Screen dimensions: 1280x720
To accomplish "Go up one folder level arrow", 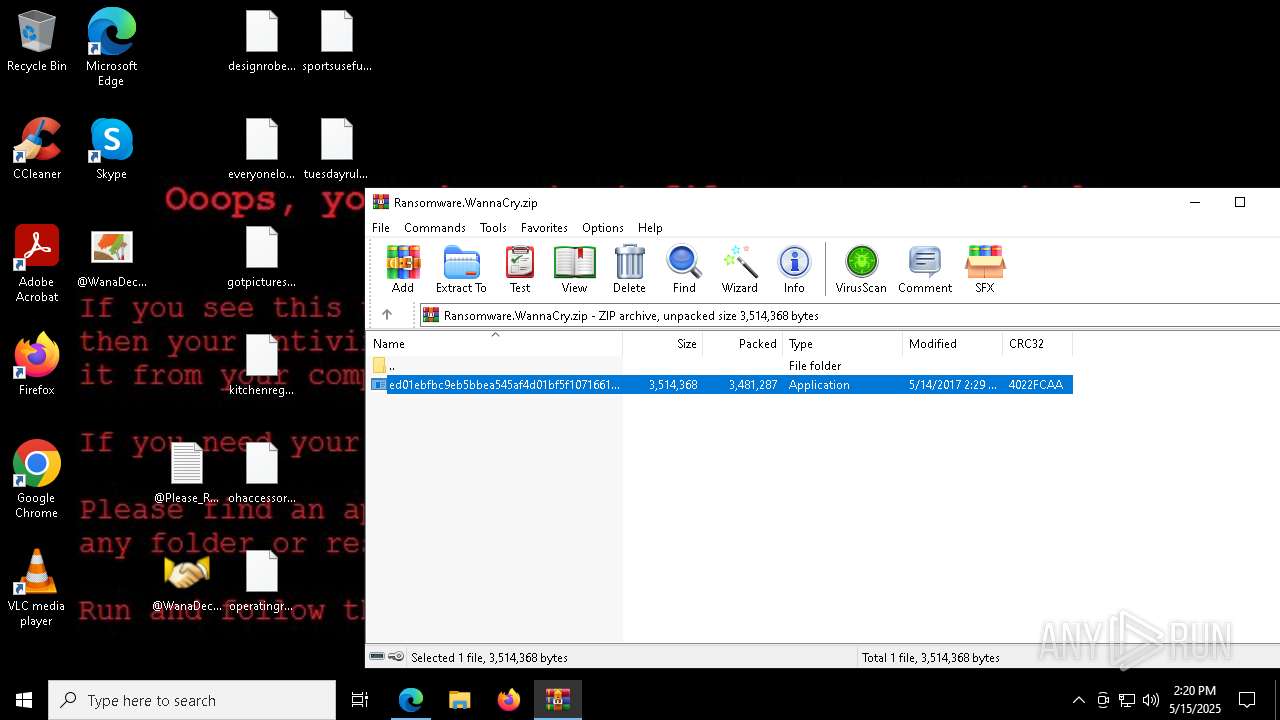I will [387, 315].
